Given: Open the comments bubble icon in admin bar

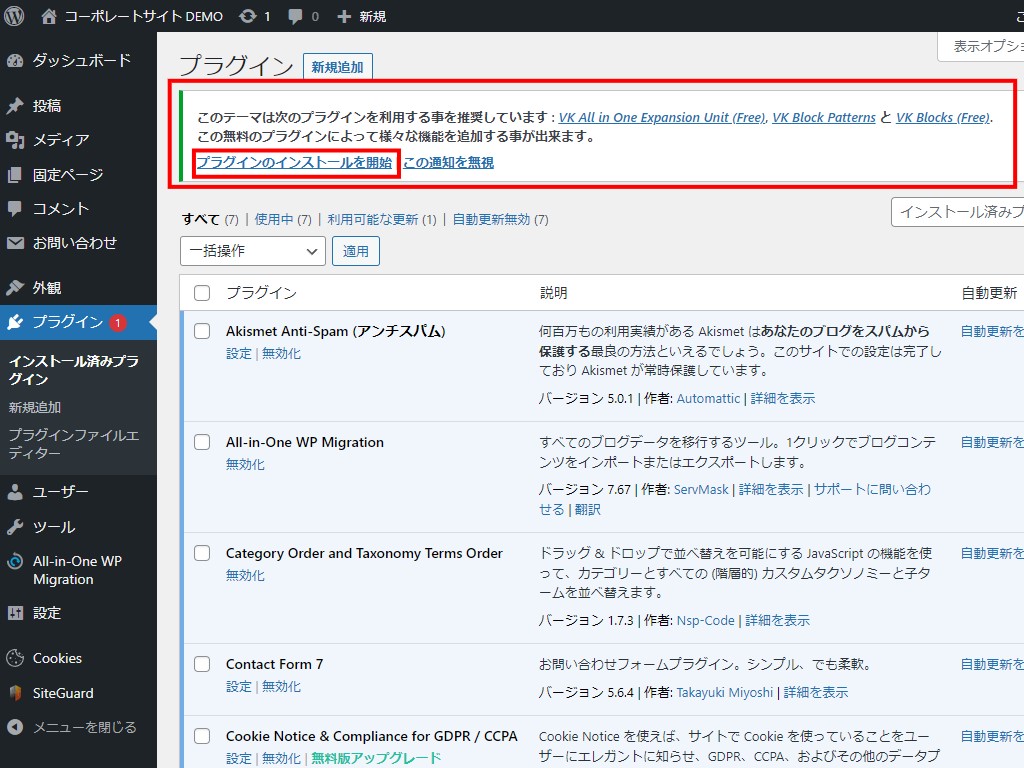Looking at the screenshot, I should click(x=296, y=16).
